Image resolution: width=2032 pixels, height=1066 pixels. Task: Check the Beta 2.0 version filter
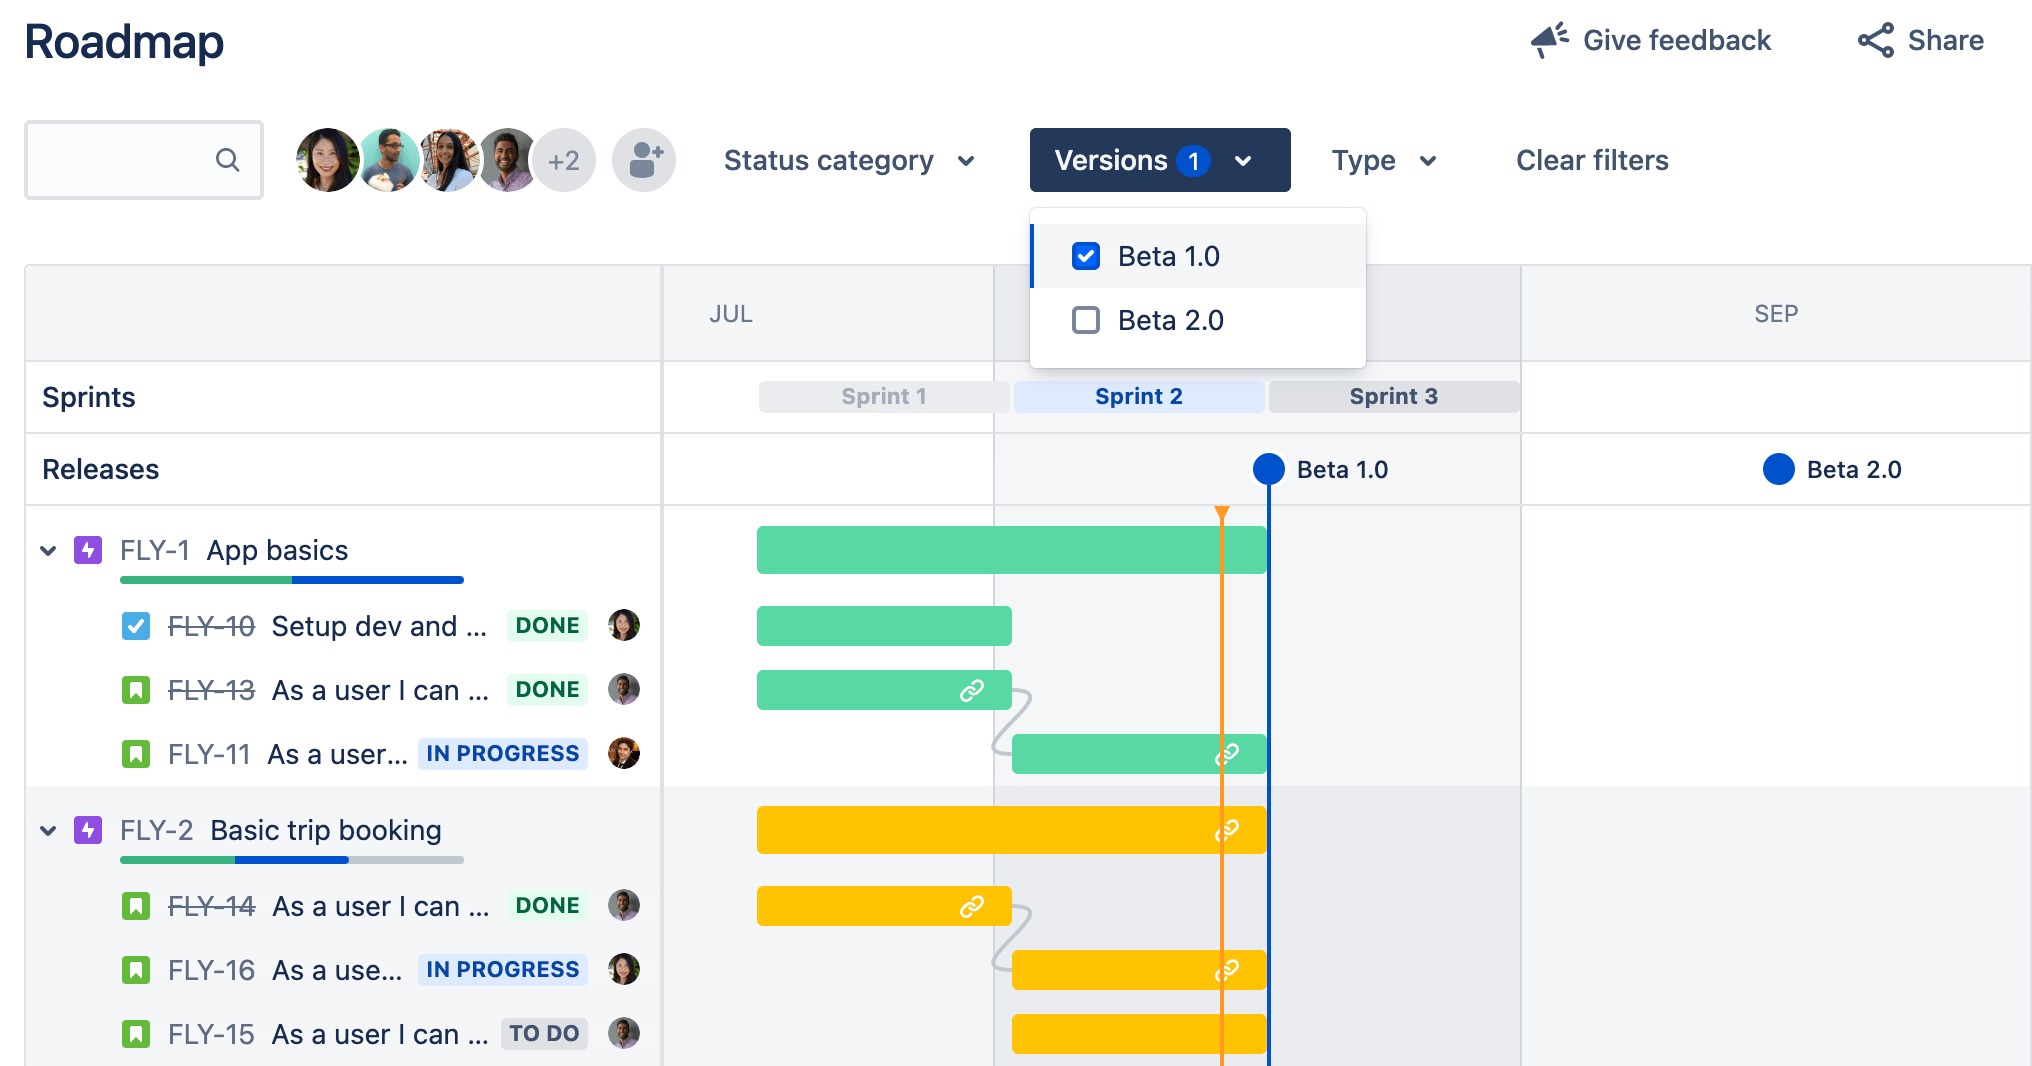(1086, 319)
